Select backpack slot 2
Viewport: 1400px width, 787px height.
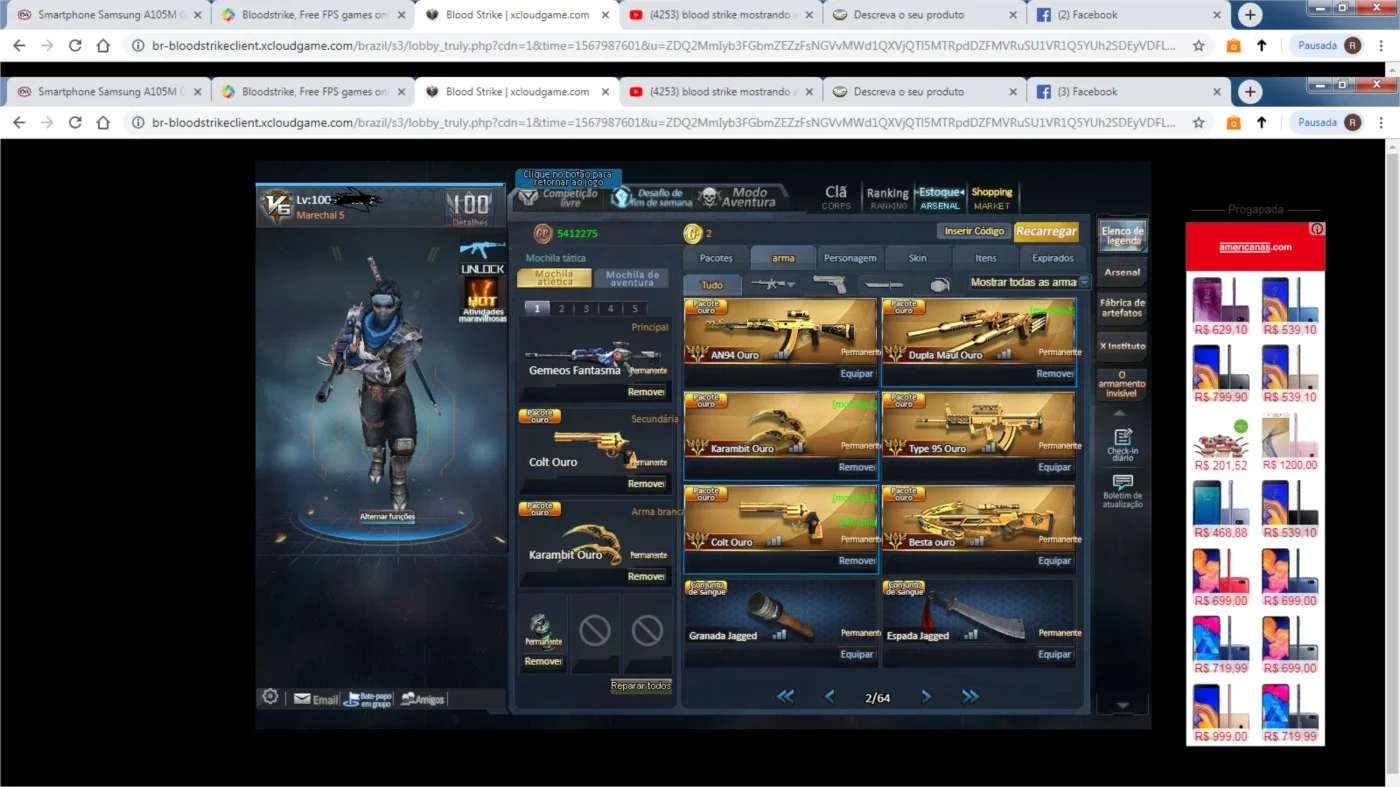(561, 309)
